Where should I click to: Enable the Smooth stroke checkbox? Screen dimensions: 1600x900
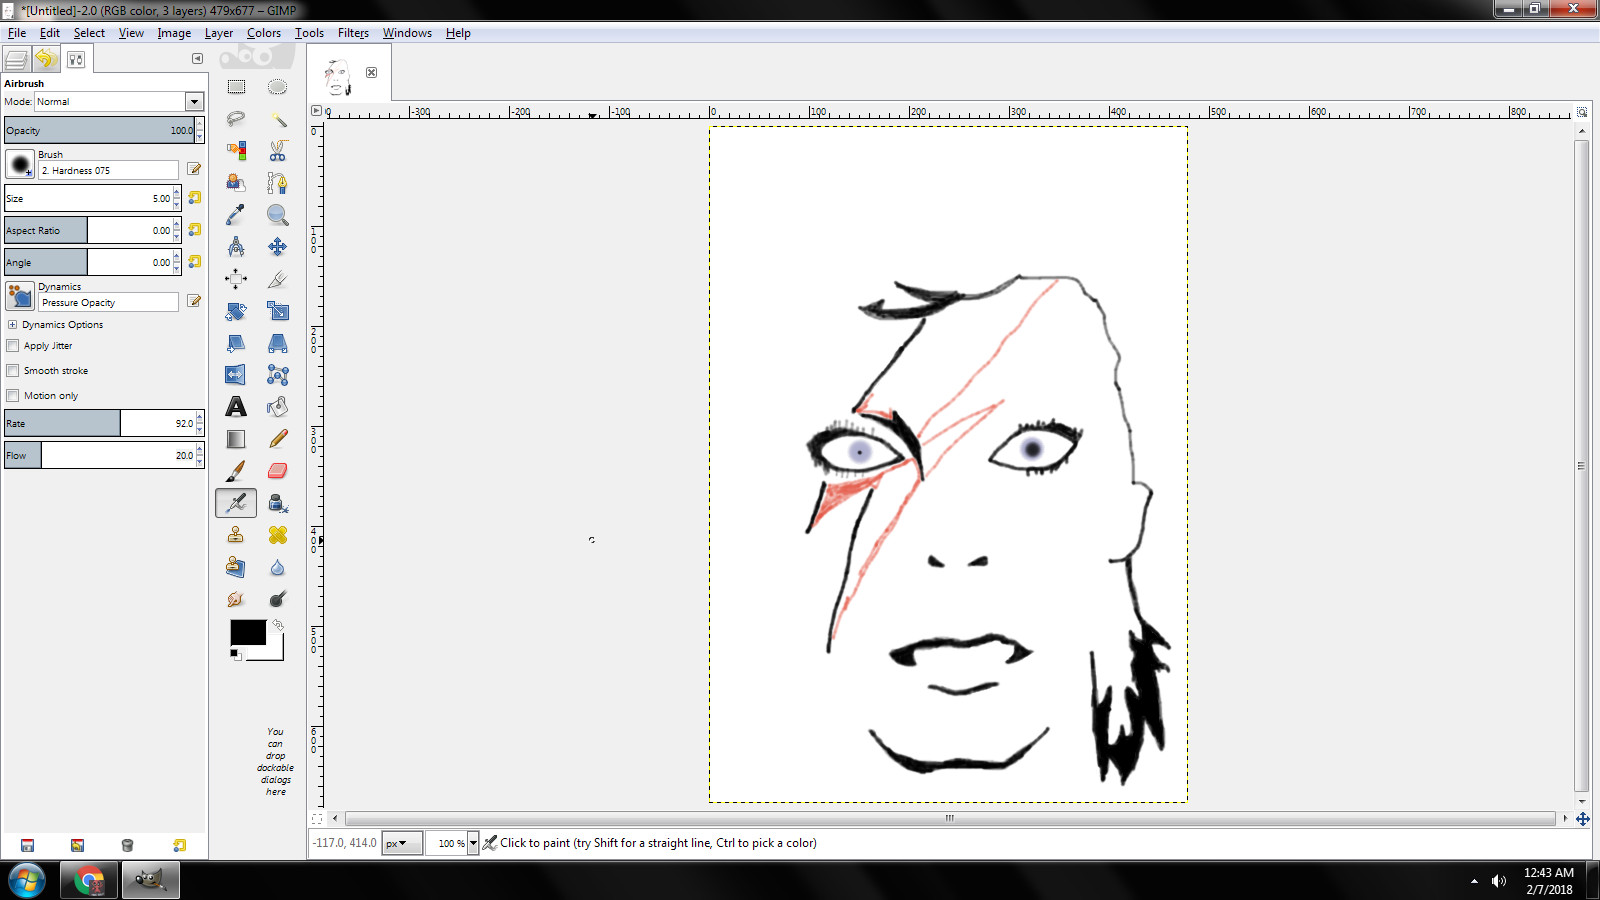pyautogui.click(x=13, y=371)
